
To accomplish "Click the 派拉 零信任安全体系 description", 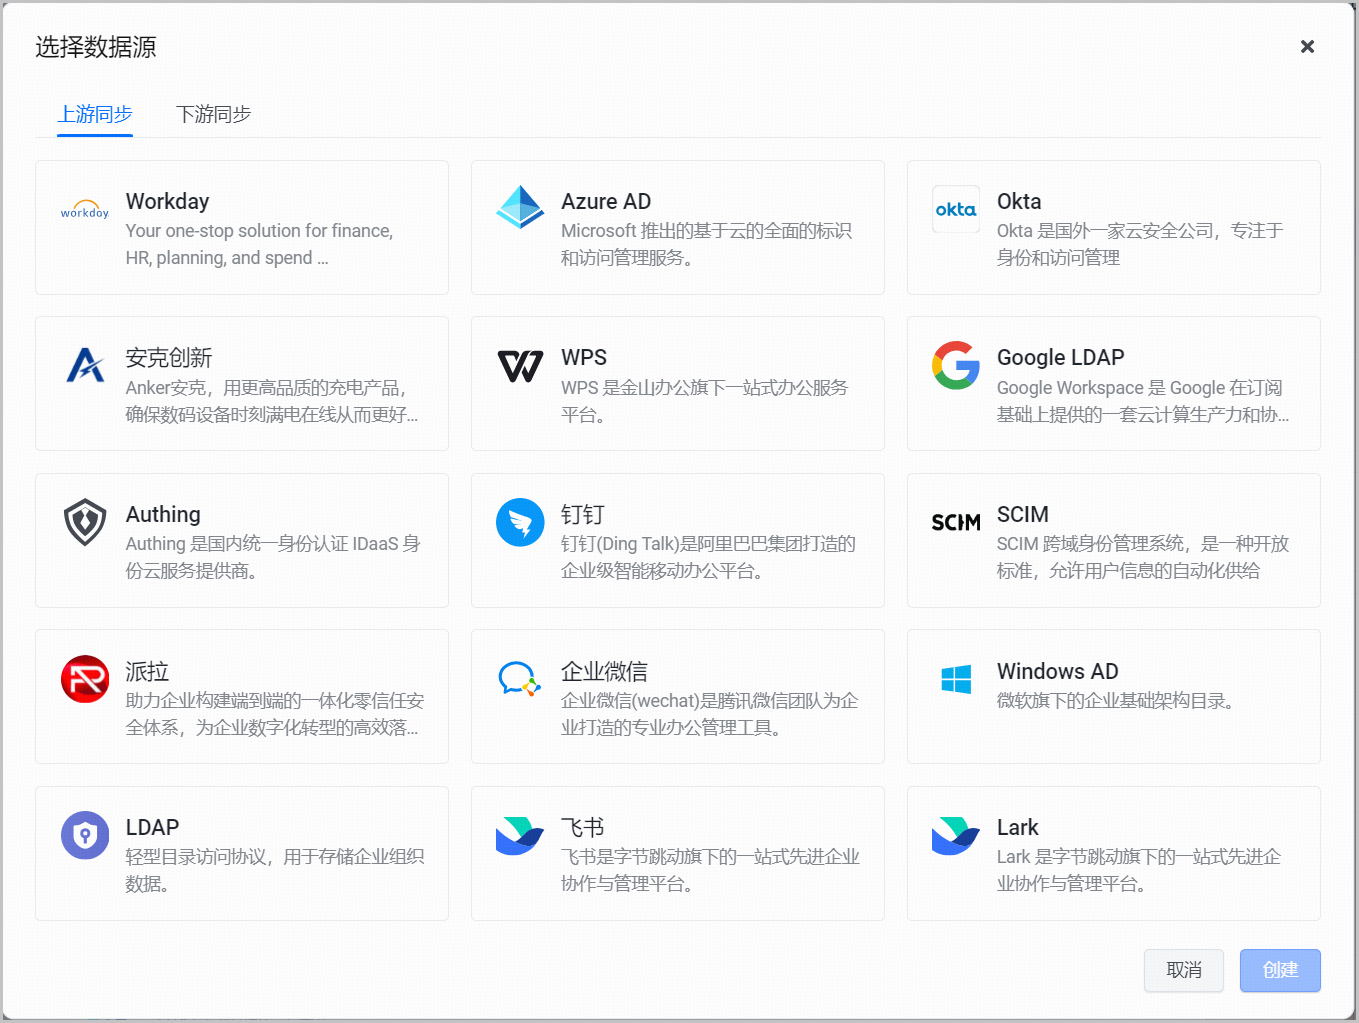I will [x=275, y=714].
